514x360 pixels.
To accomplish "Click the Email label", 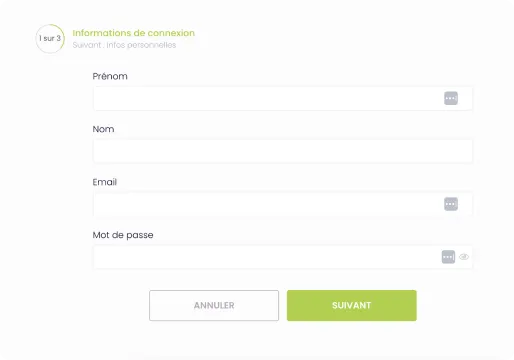I will (105, 182).
